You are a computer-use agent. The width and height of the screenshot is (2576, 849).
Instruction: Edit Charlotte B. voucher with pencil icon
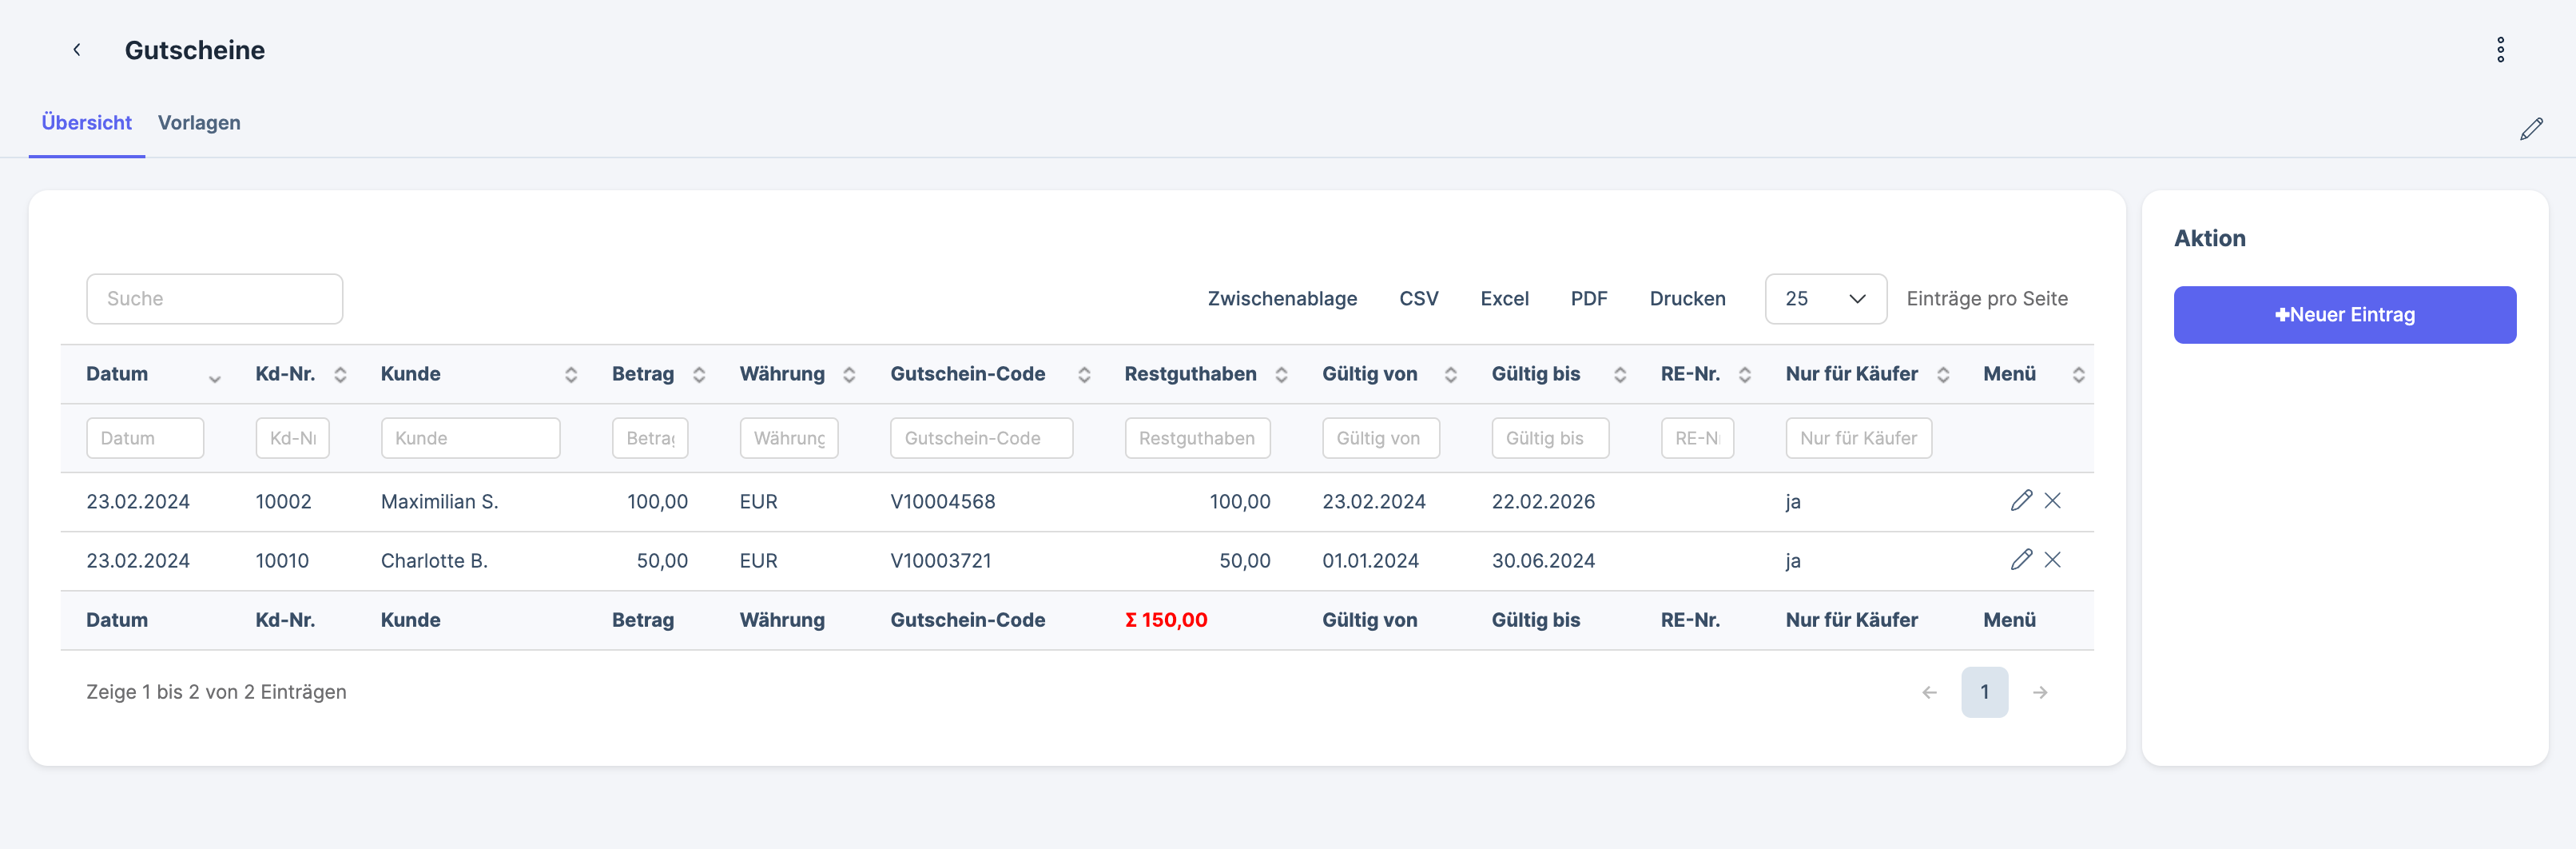click(x=2020, y=560)
